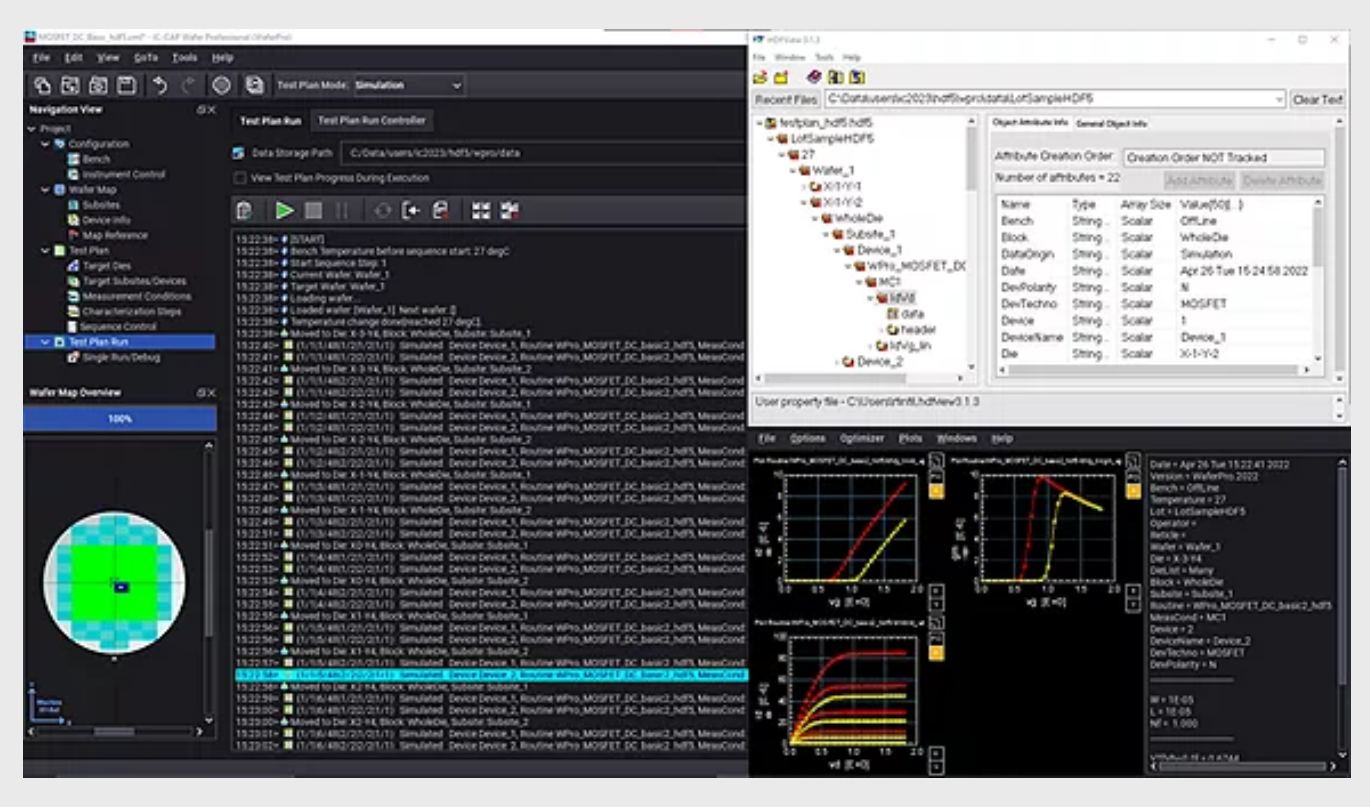Toggle pause on the test plan run
Image resolution: width=1370 pixels, height=807 pixels.
click(343, 211)
